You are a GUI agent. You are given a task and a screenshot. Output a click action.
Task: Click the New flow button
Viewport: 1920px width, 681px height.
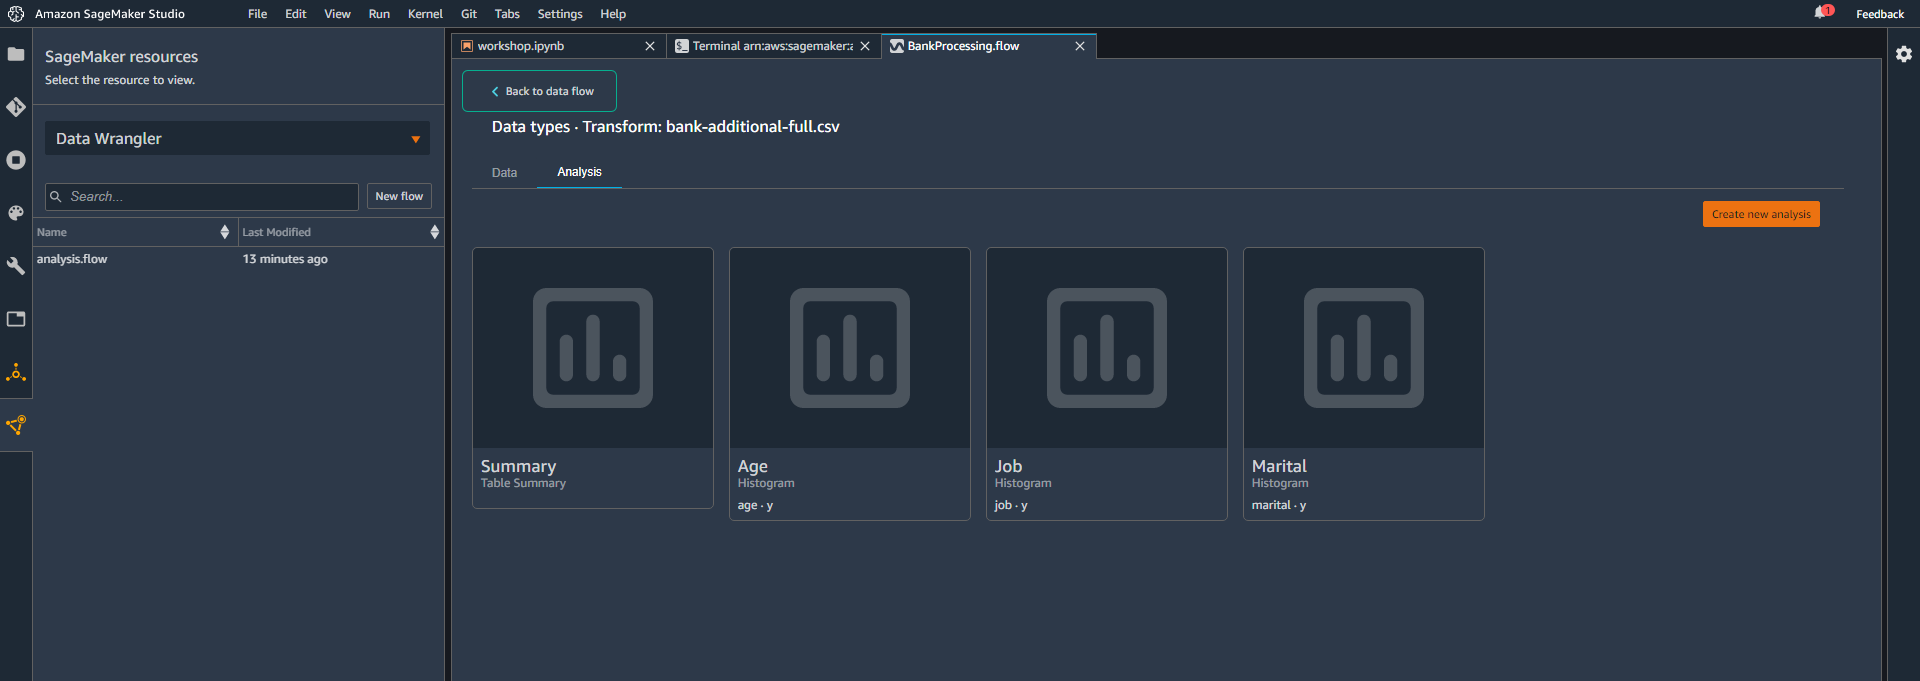point(399,197)
